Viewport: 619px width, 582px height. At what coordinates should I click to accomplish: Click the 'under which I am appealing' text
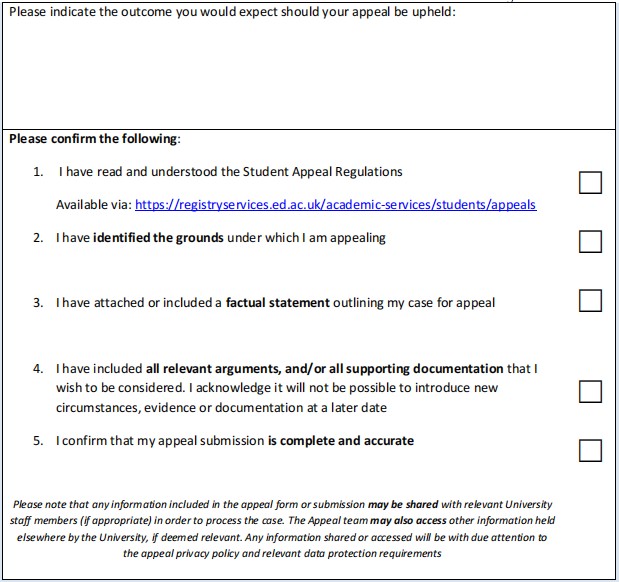(306, 238)
